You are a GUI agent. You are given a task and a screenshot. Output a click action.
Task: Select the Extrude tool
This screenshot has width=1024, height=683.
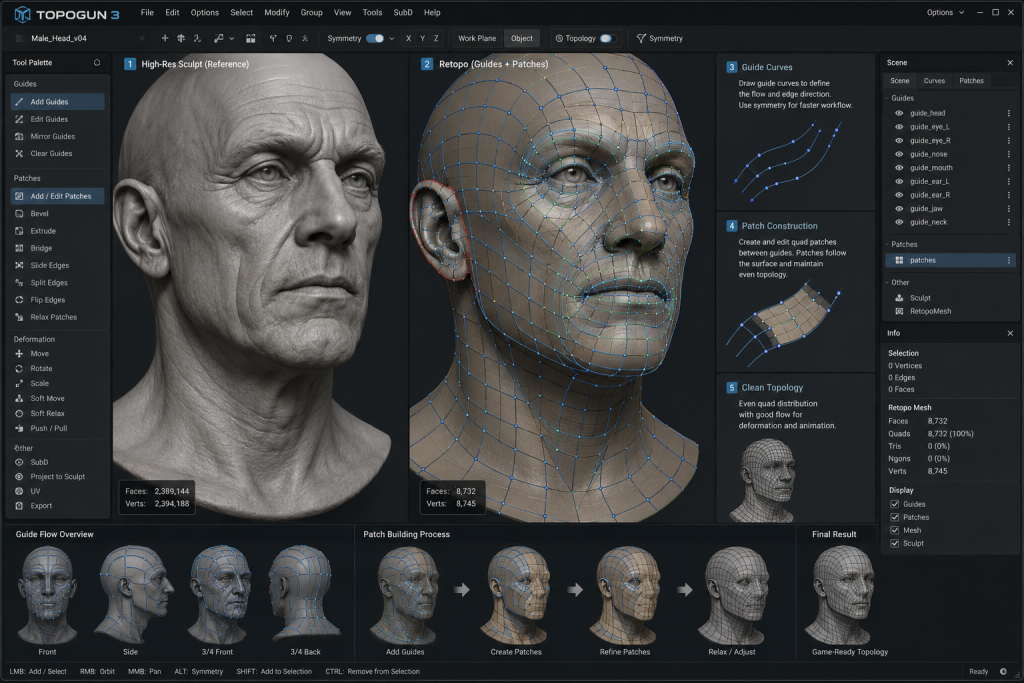(57, 231)
